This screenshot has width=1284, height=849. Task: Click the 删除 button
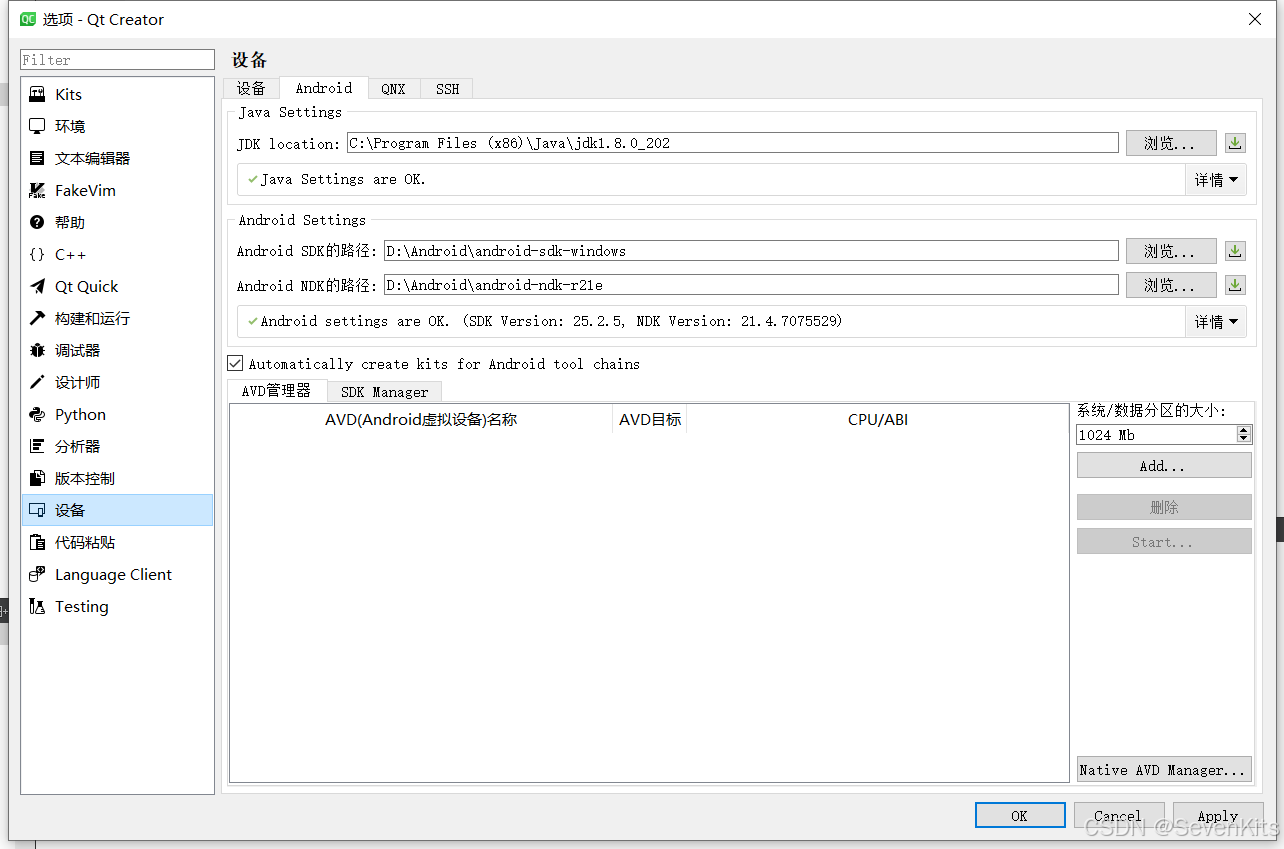[x=1164, y=508]
